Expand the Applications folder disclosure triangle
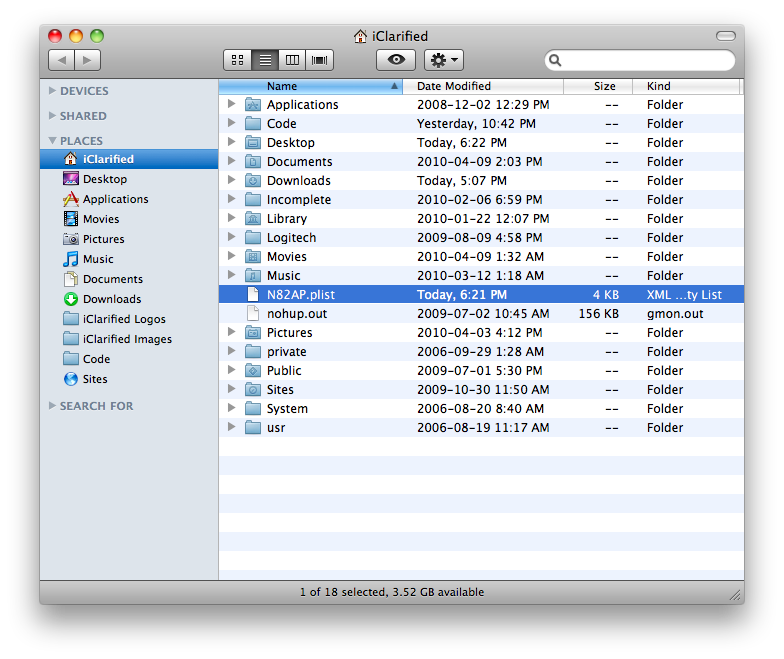The width and height of the screenshot is (784, 659). pyautogui.click(x=231, y=104)
